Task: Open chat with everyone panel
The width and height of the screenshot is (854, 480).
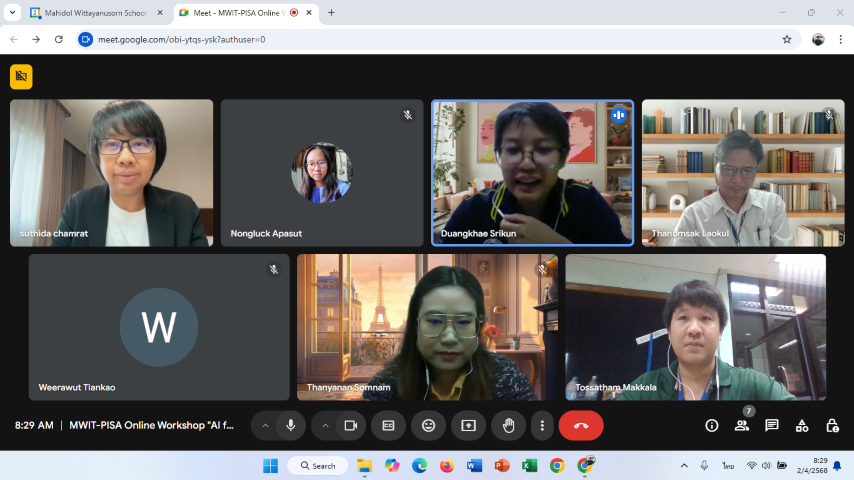Action: pos(772,425)
